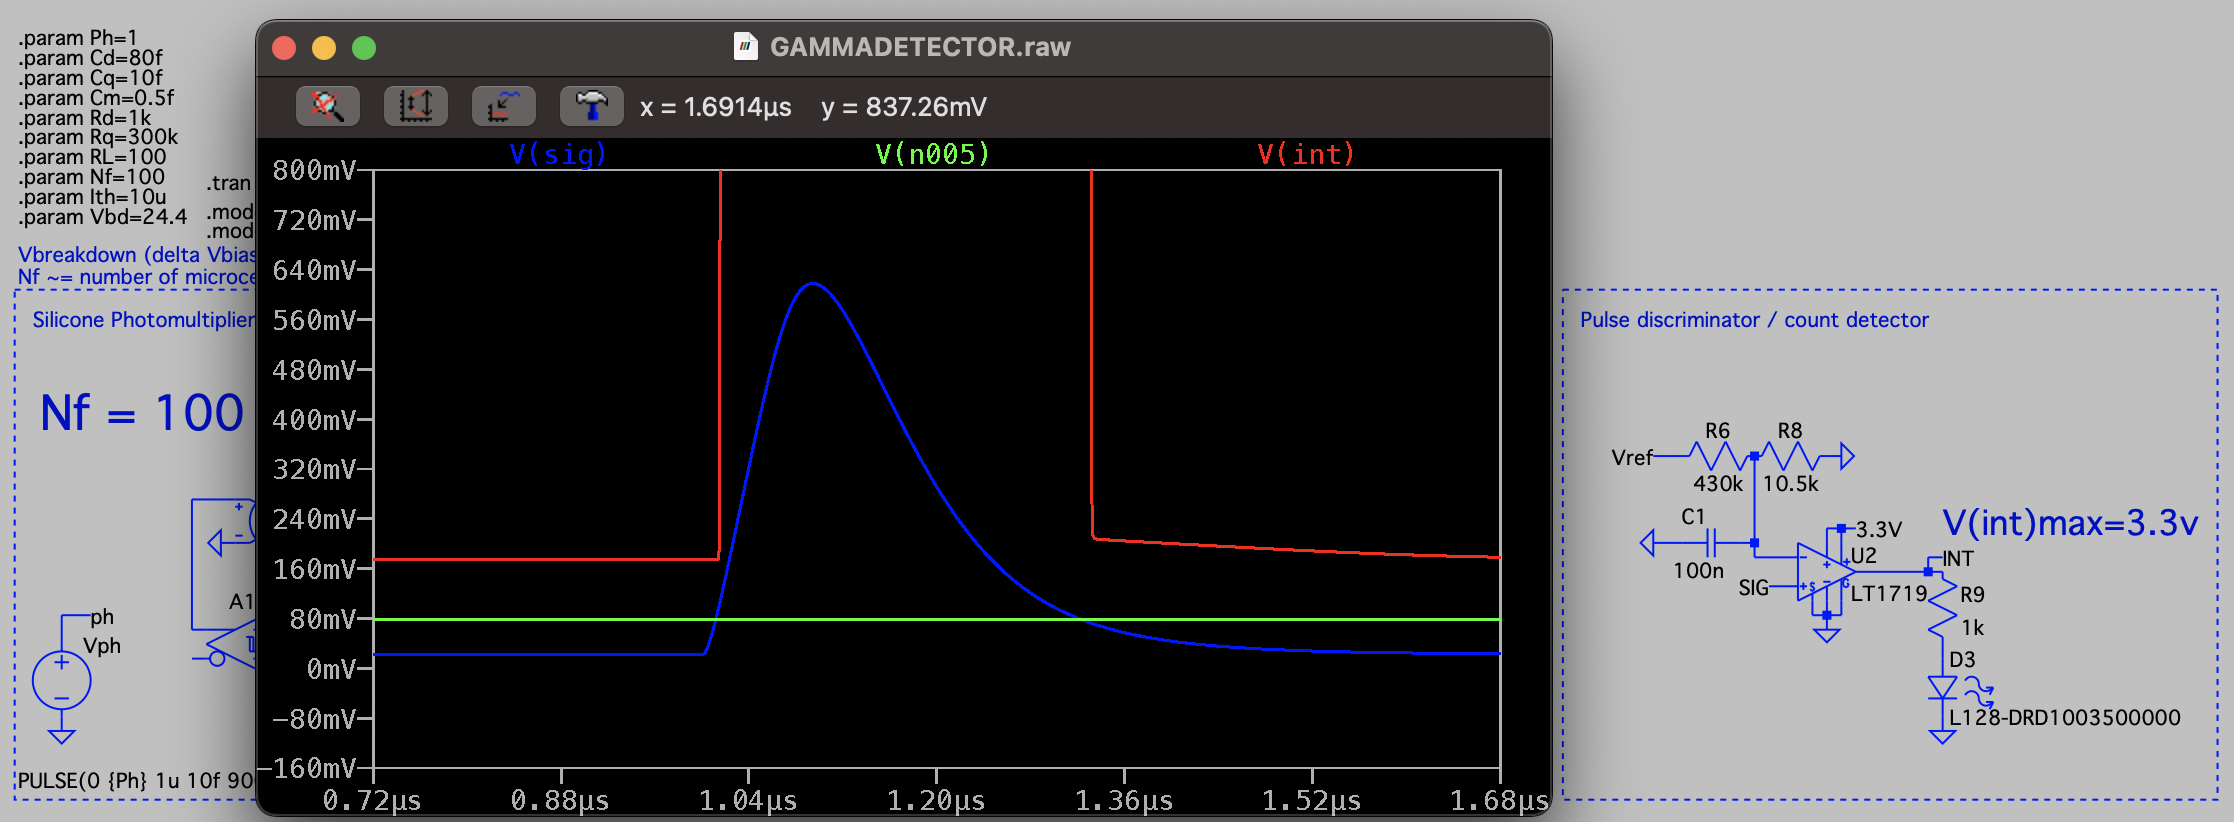Click the INT net label

pos(1958,559)
